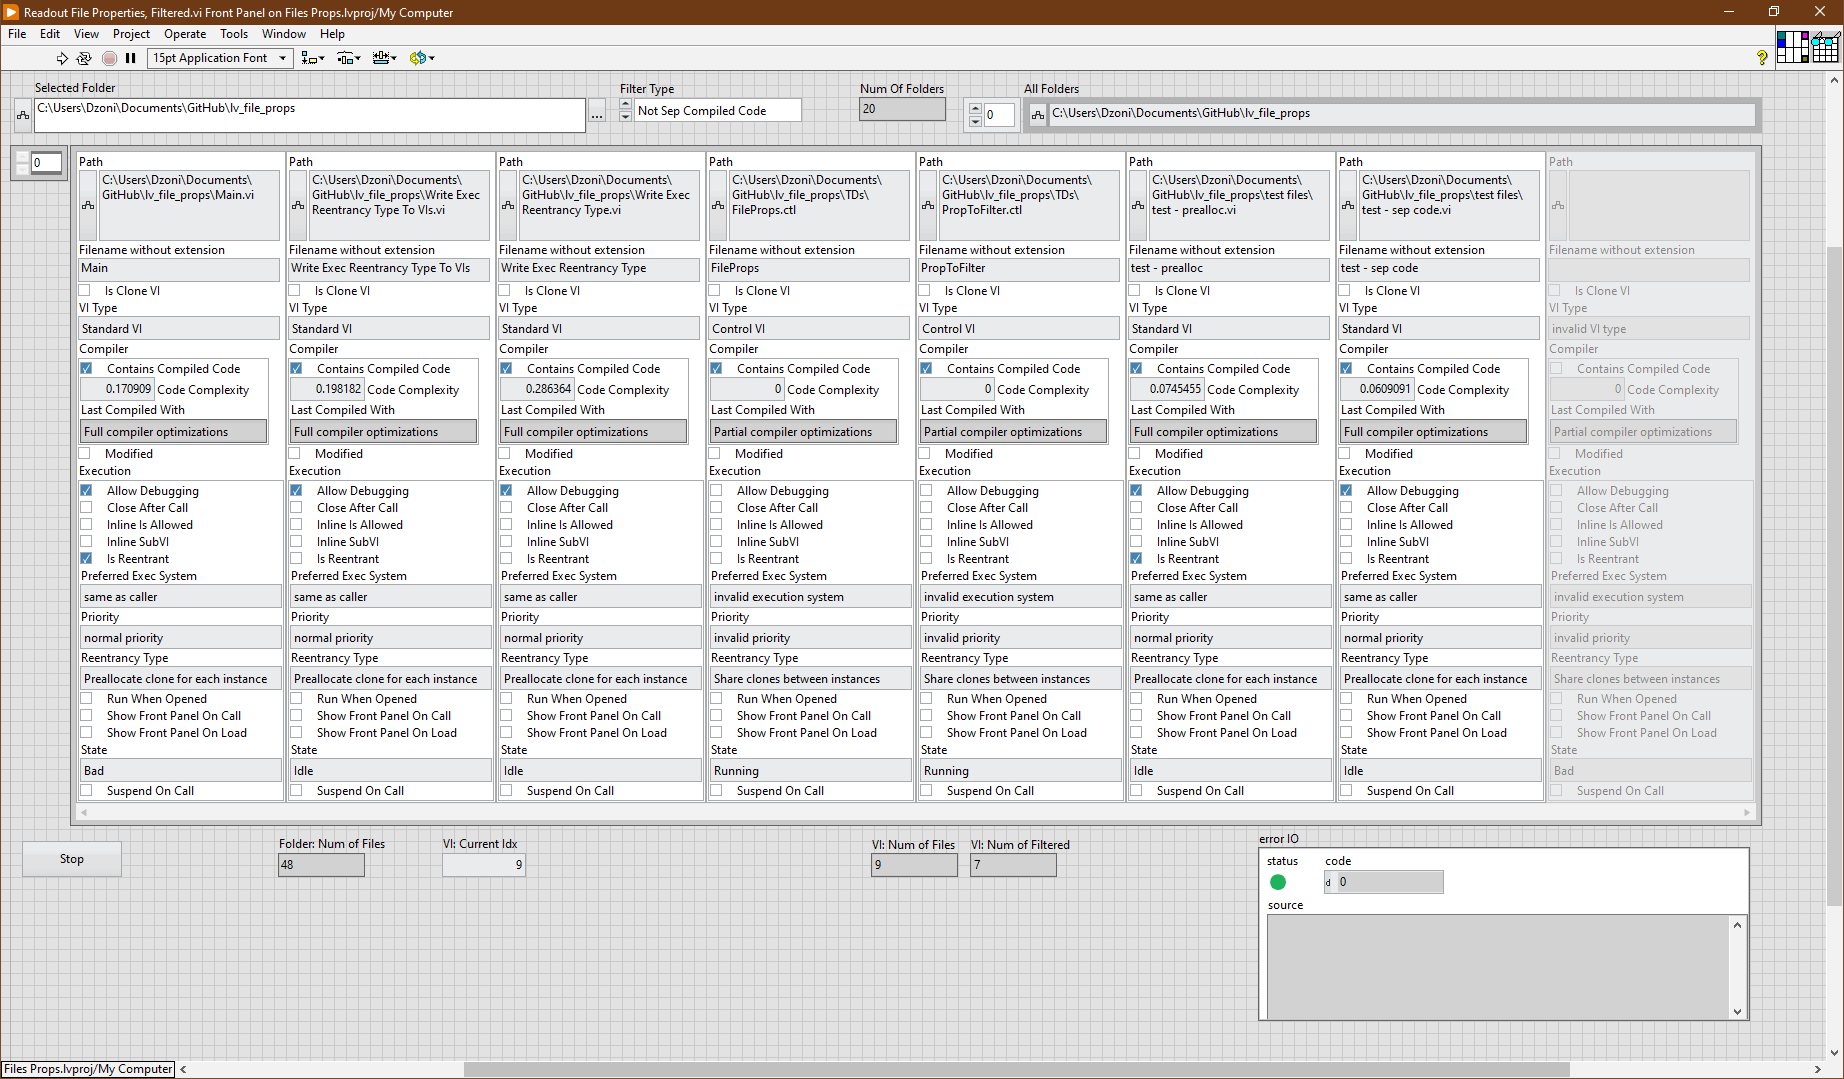This screenshot has width=1844, height=1079.
Task: Show Context Help with the yellow question mark
Action: 1762,58
